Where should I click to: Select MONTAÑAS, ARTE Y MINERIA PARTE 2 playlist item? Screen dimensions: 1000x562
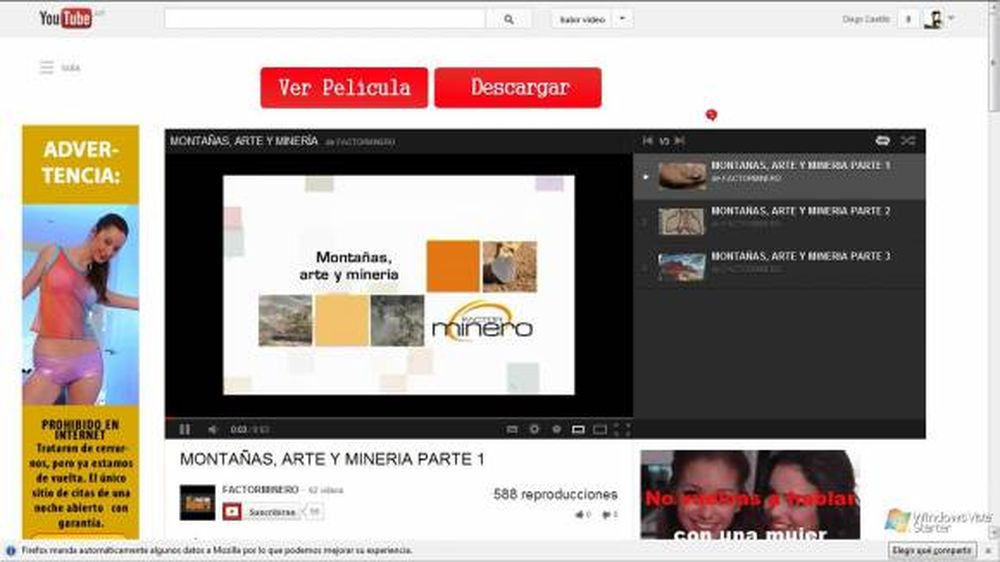click(x=779, y=221)
